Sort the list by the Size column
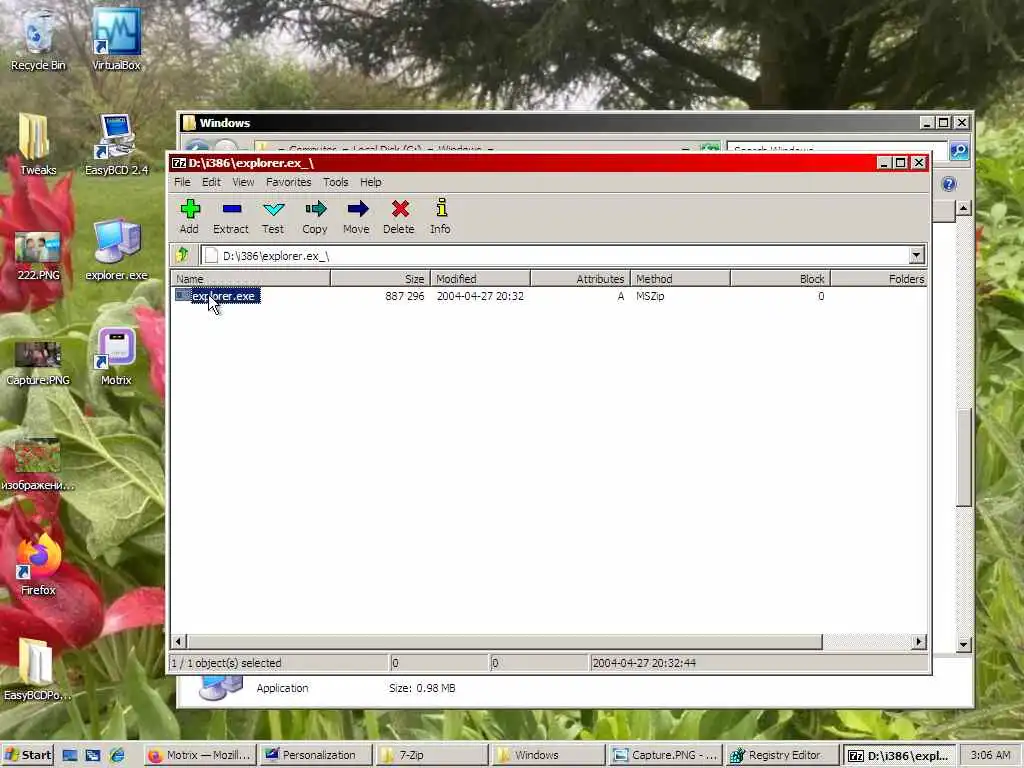 (x=380, y=279)
